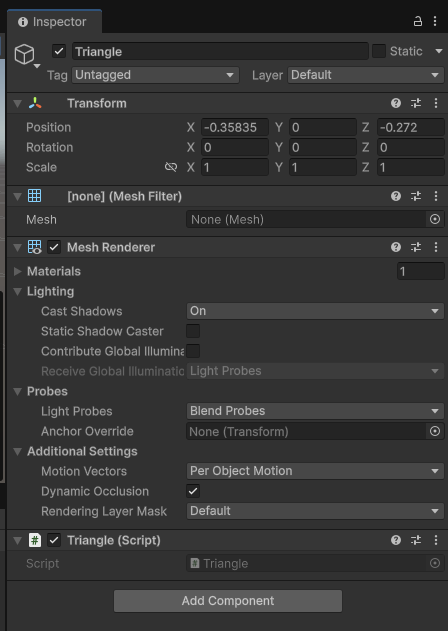Screen dimensions: 448x631
Task: Click the Rotation Z field
Action: coord(411,147)
